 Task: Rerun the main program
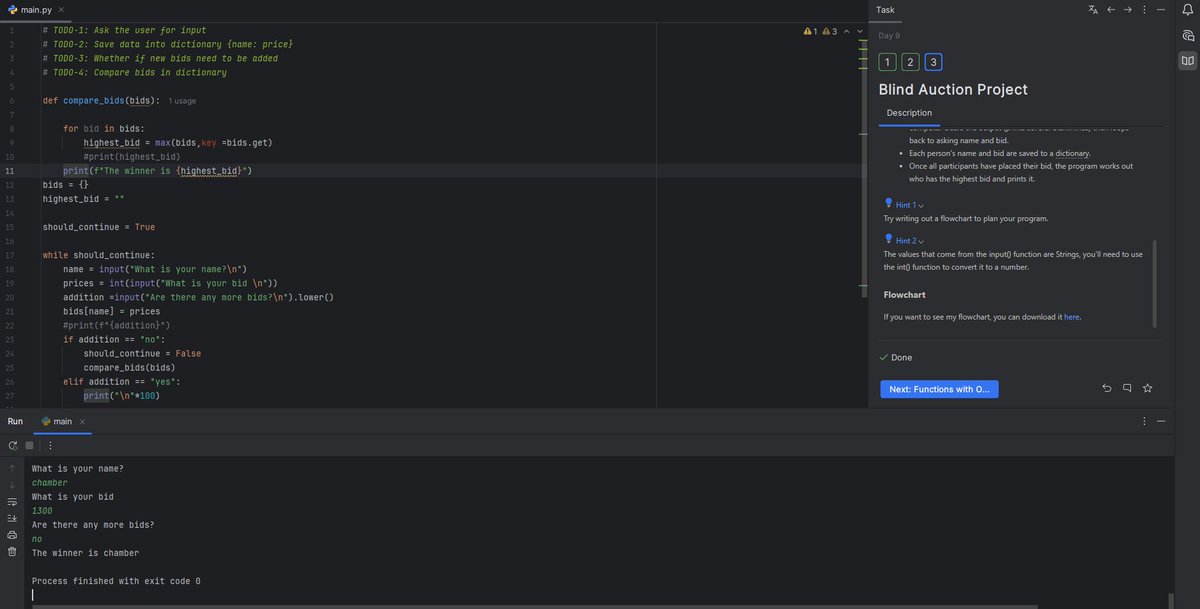[12, 446]
